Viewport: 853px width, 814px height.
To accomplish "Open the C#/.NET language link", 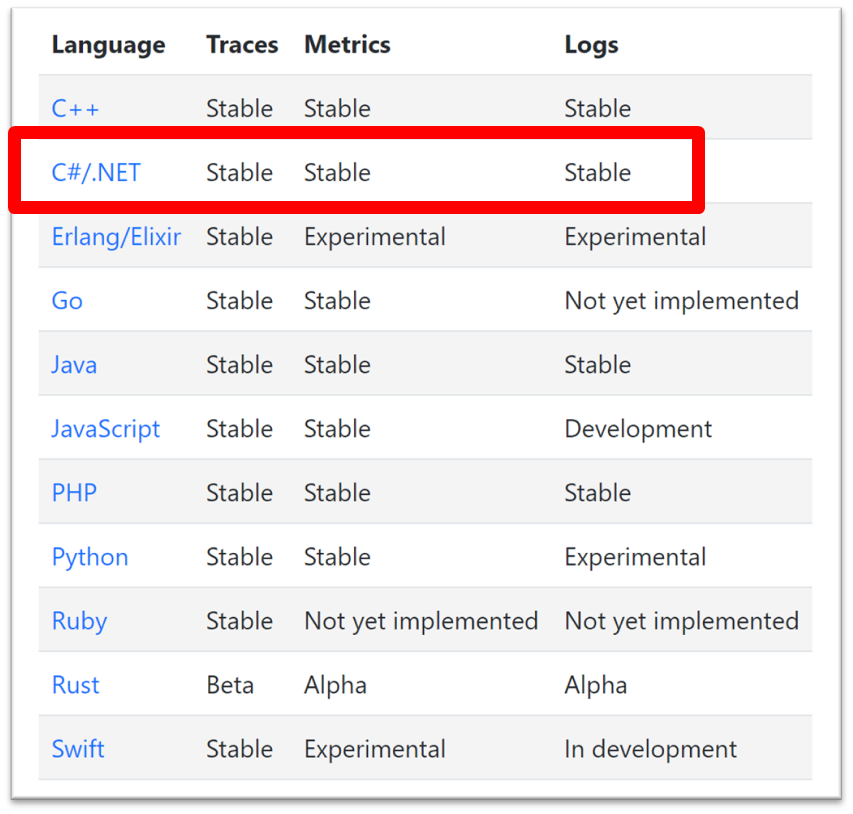I will tap(96, 172).
